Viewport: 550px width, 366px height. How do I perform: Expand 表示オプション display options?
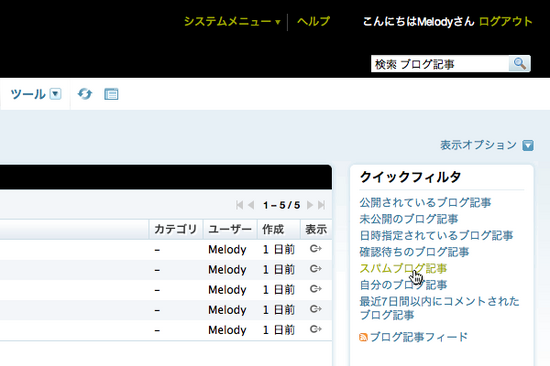487,145
